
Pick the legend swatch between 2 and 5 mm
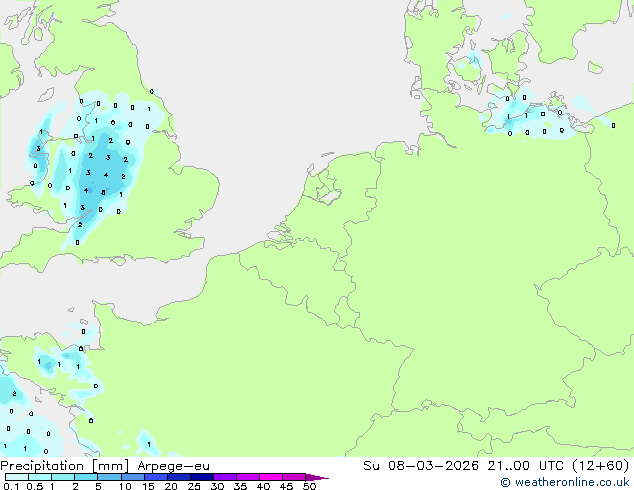pyautogui.click(x=87, y=477)
